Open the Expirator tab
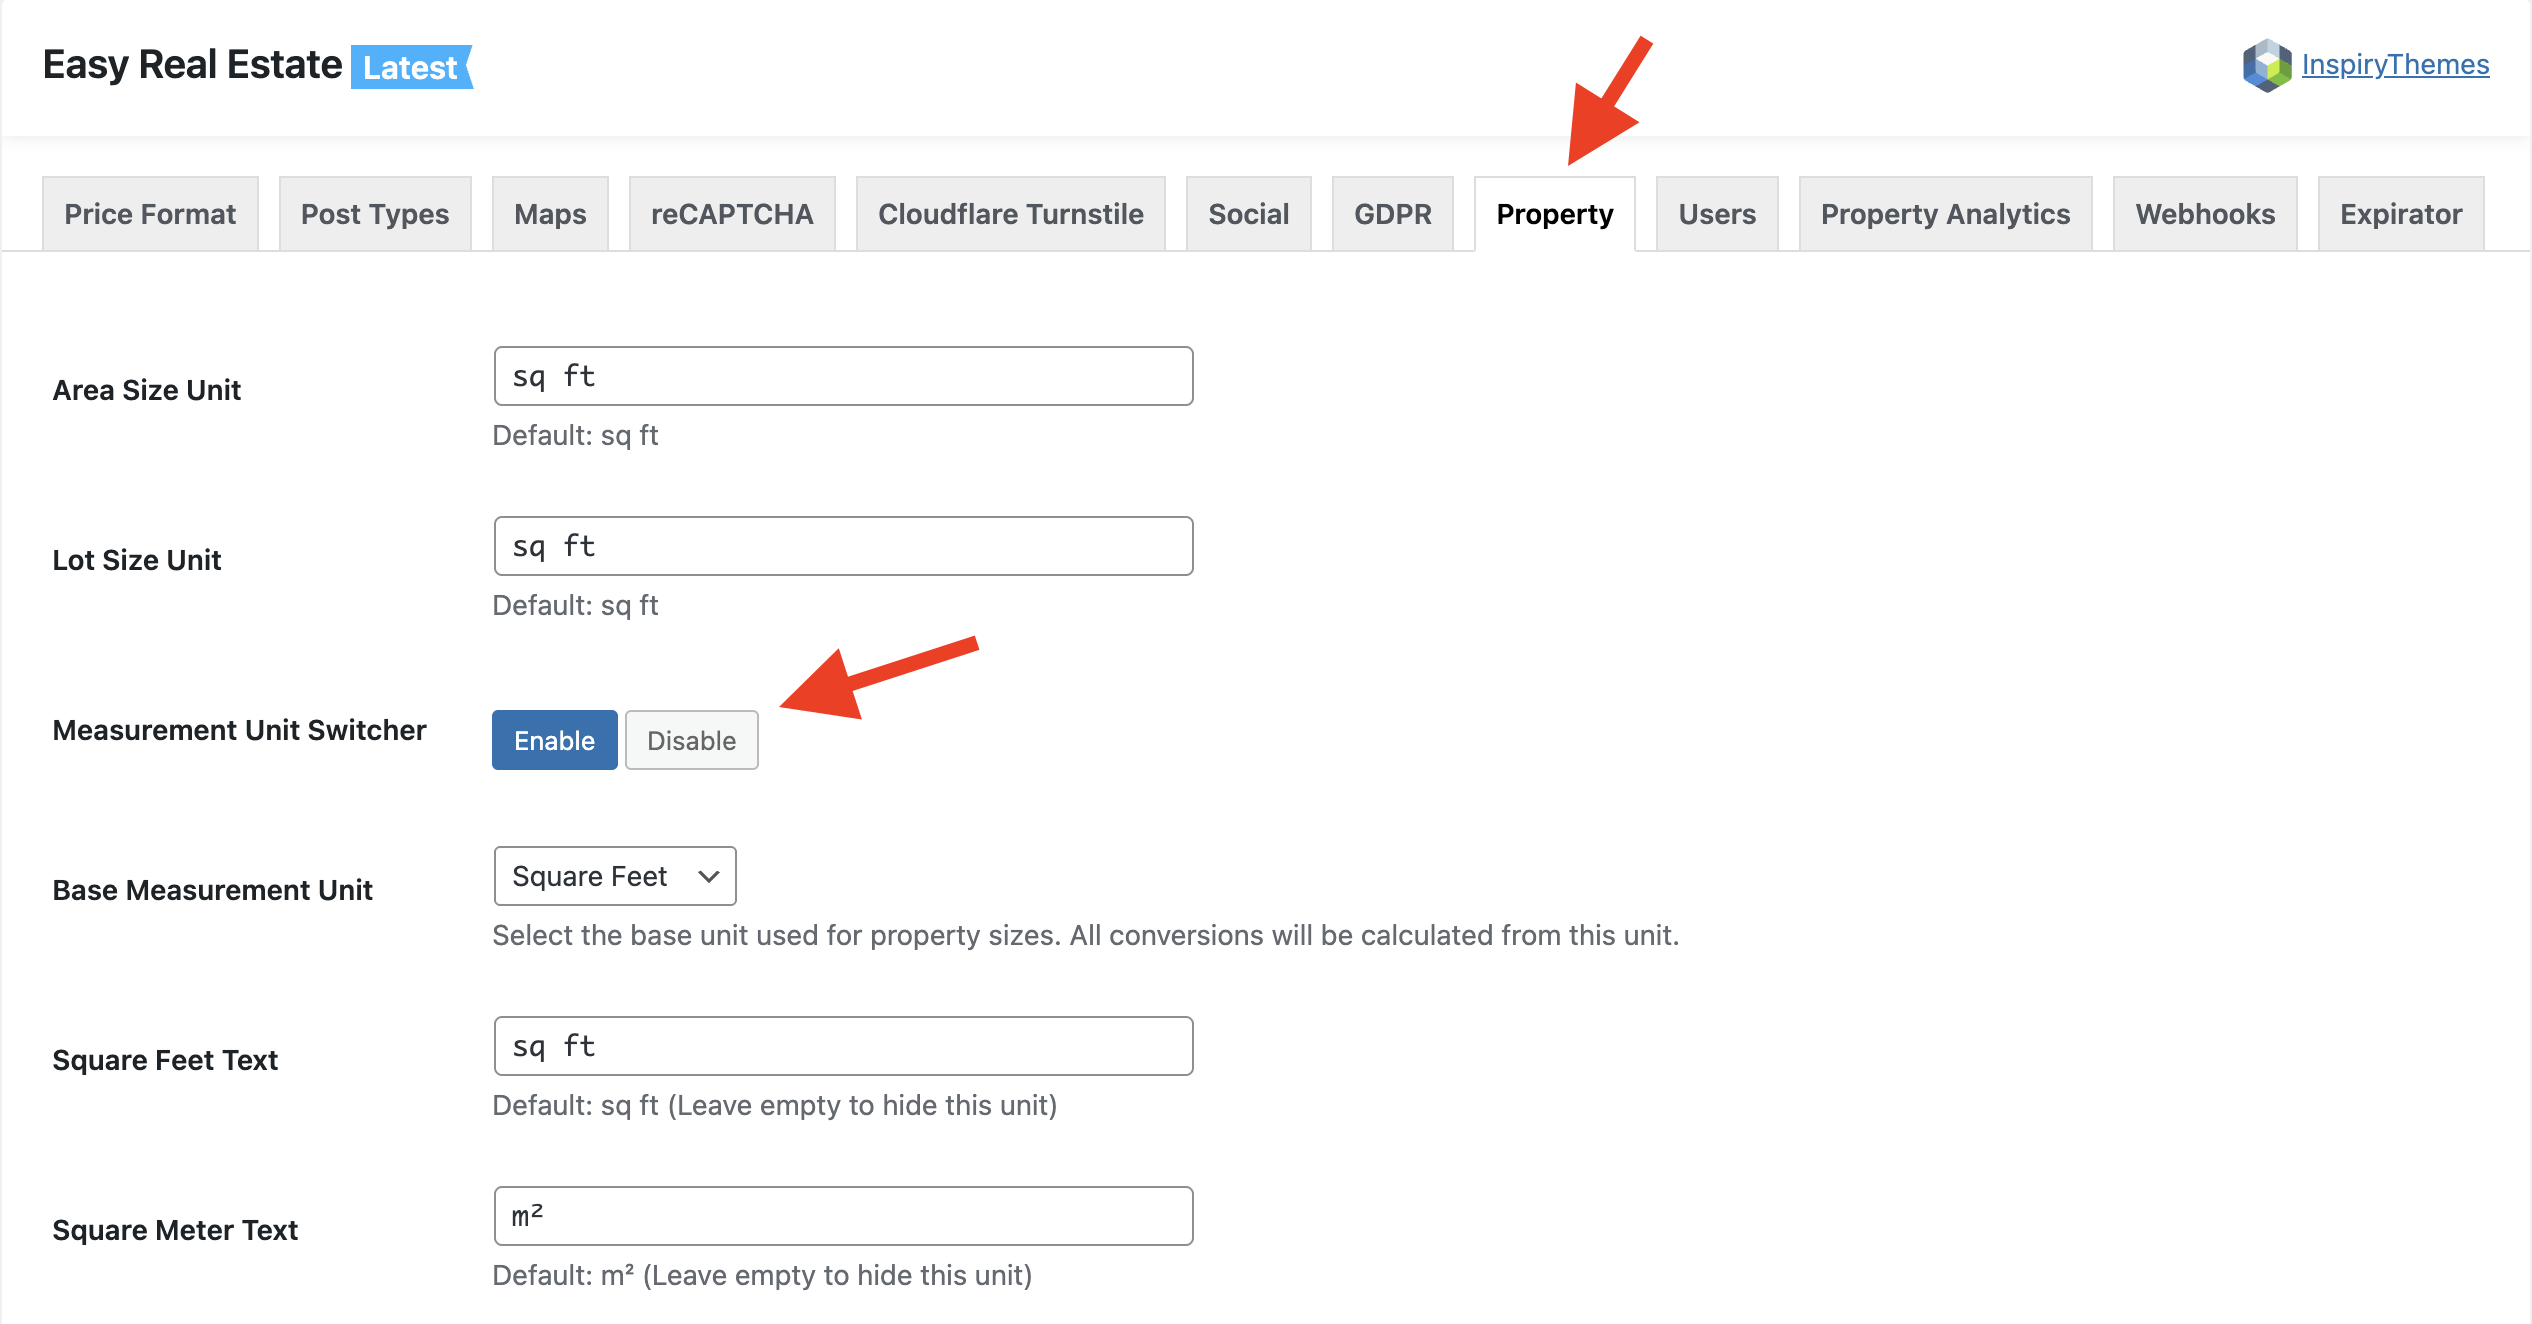Viewport: 2532px width, 1324px height. (x=2400, y=214)
